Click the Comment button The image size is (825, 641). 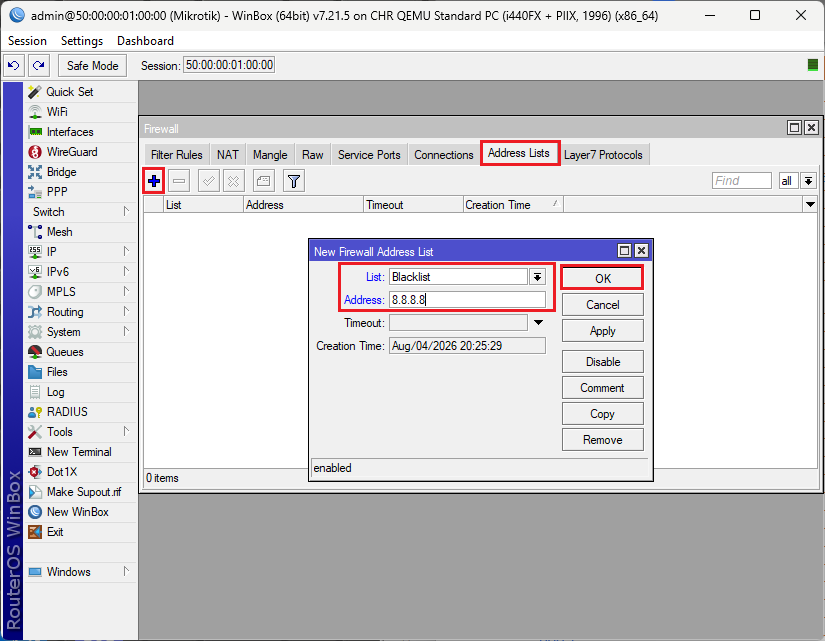[x=602, y=388]
